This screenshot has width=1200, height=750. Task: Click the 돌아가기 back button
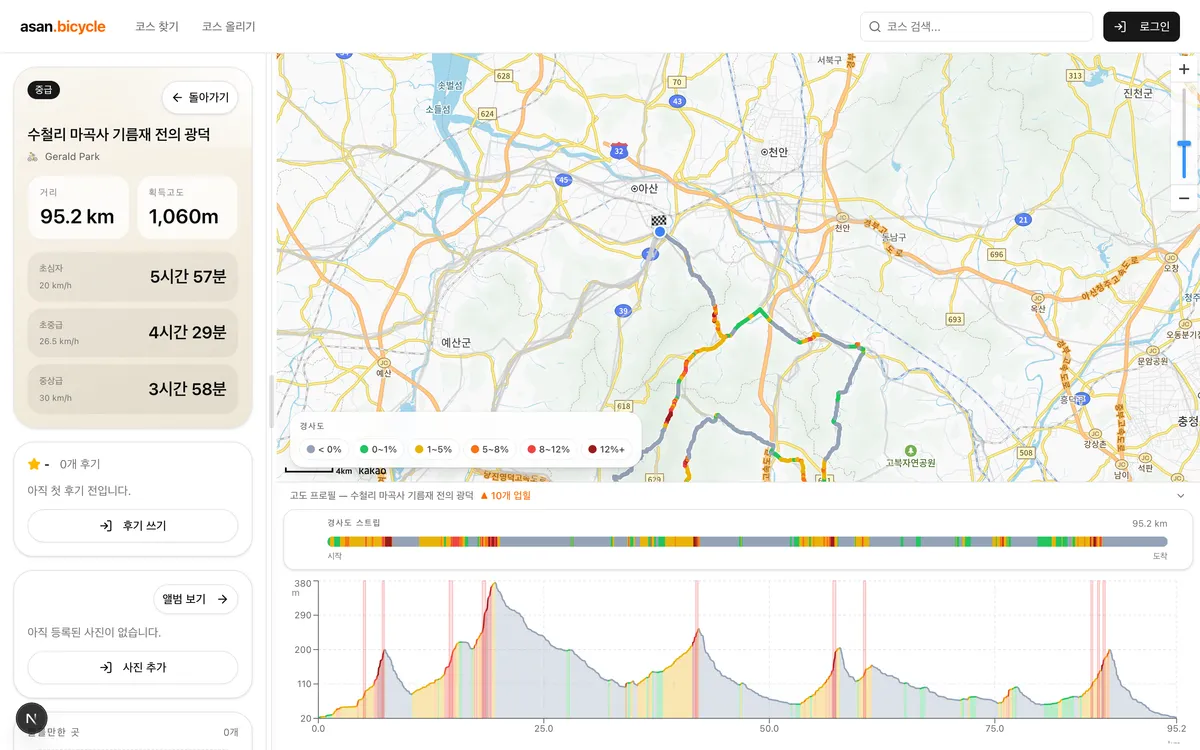coord(200,98)
